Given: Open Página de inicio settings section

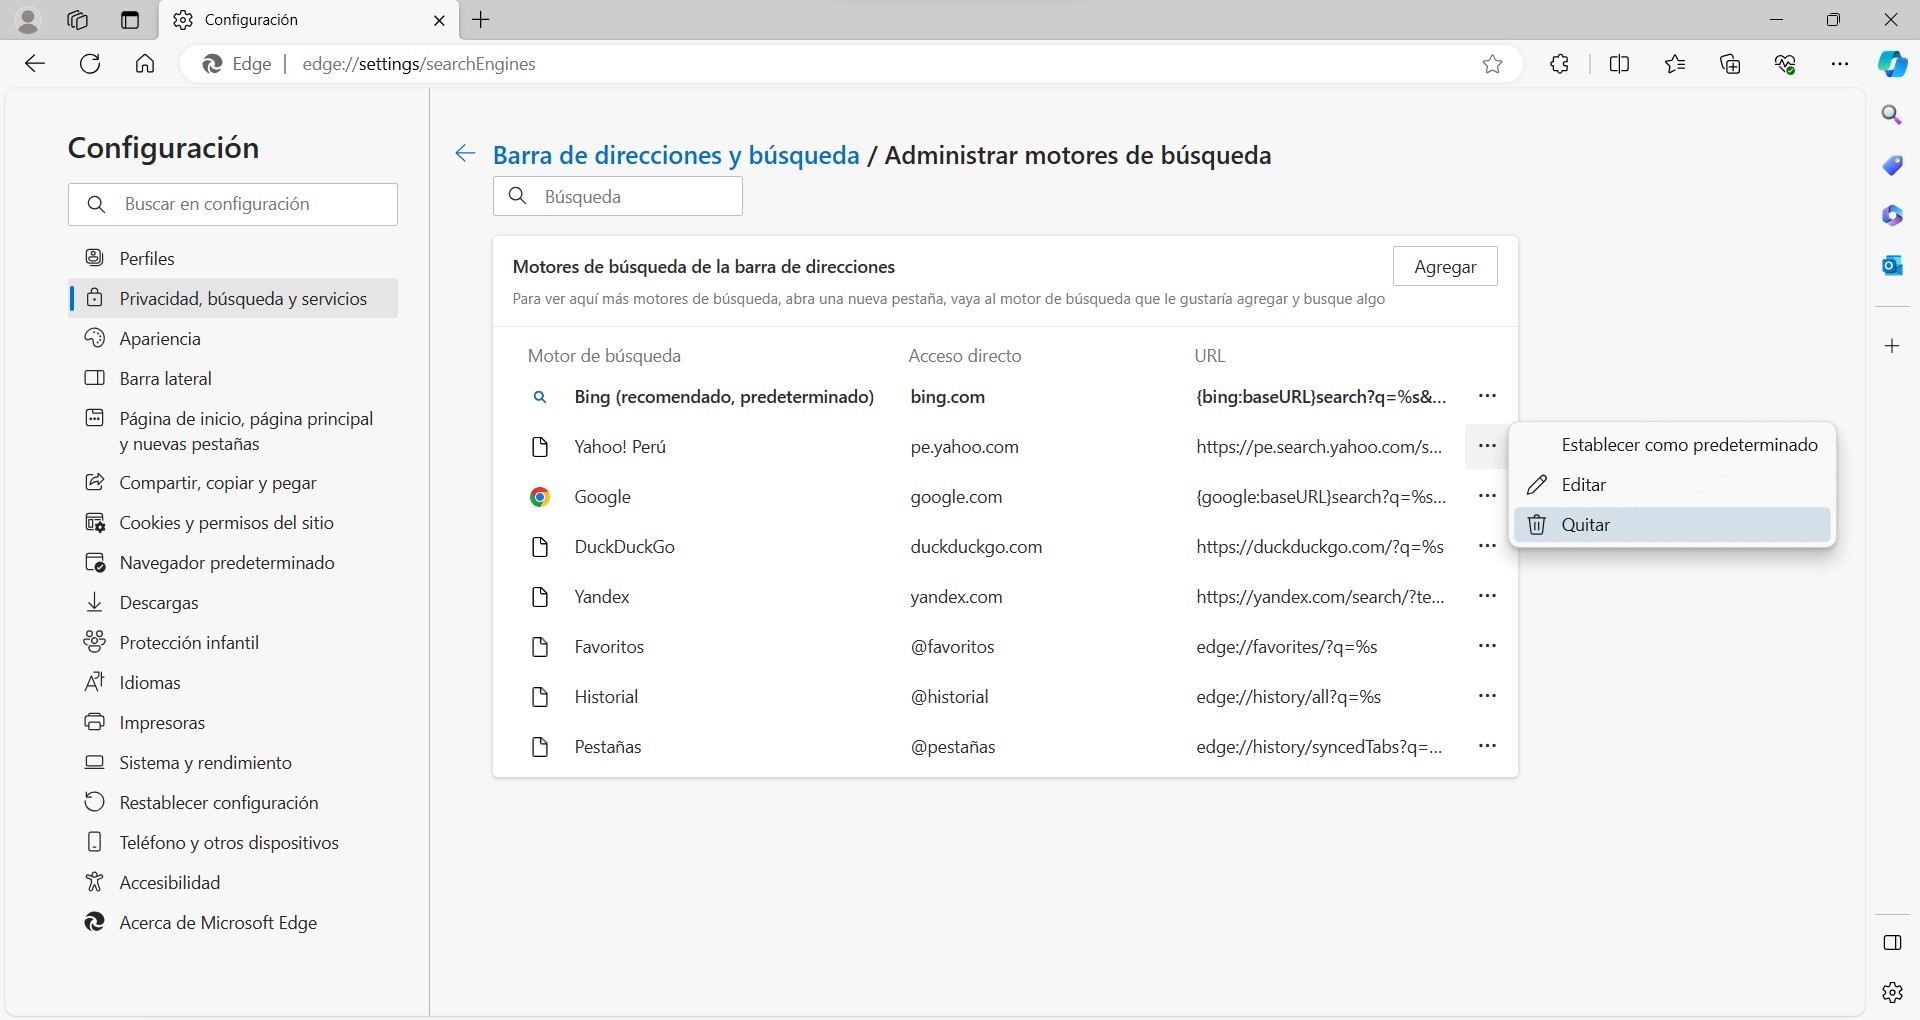Looking at the screenshot, I should (233, 431).
